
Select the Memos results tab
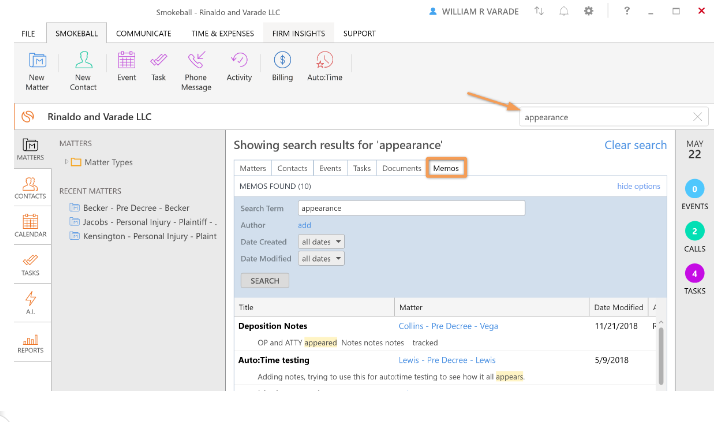446,168
